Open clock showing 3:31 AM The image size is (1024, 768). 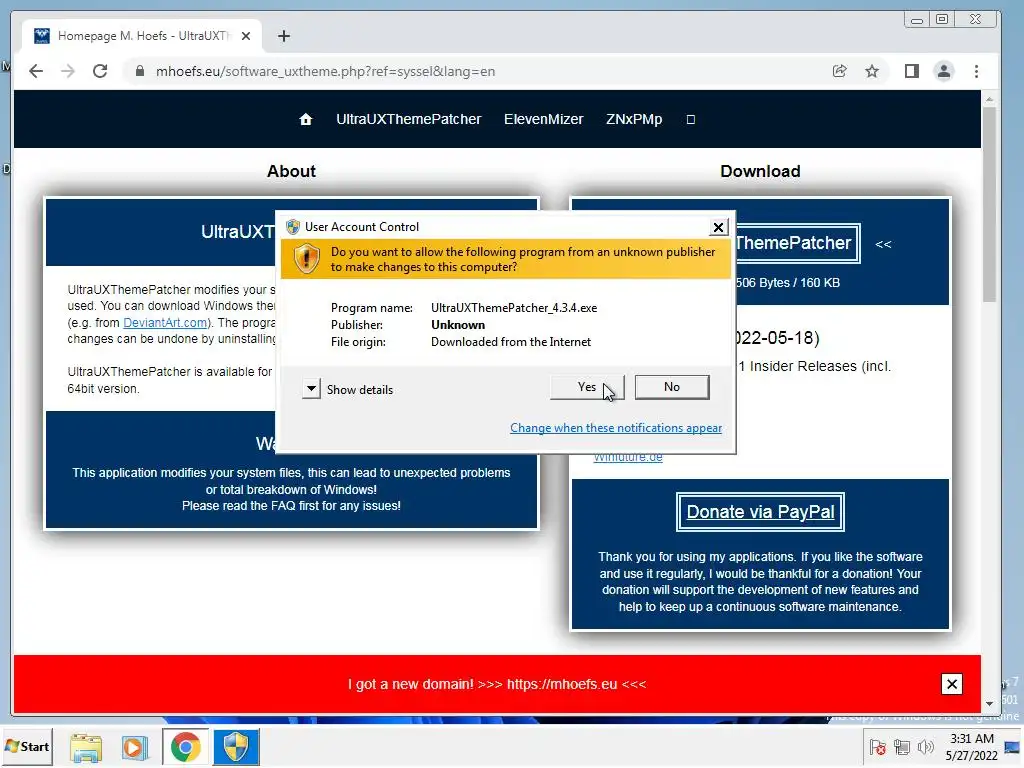[x=972, y=747]
